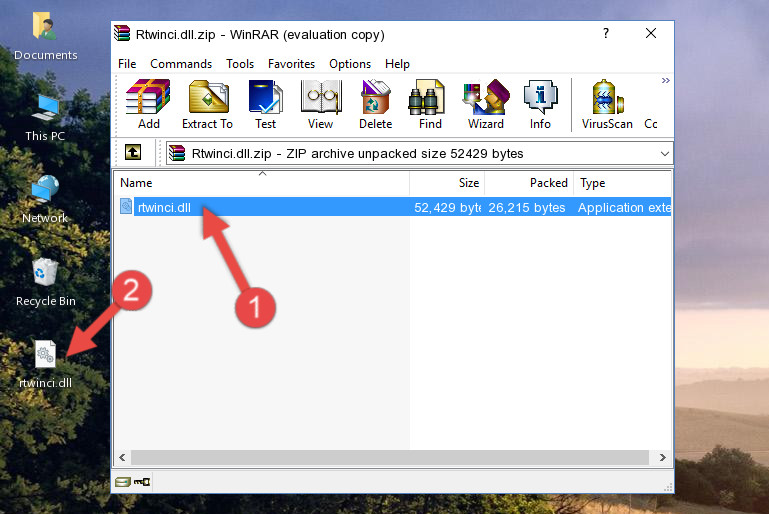
Task: Run the Test archive tool
Action: click(x=265, y=104)
